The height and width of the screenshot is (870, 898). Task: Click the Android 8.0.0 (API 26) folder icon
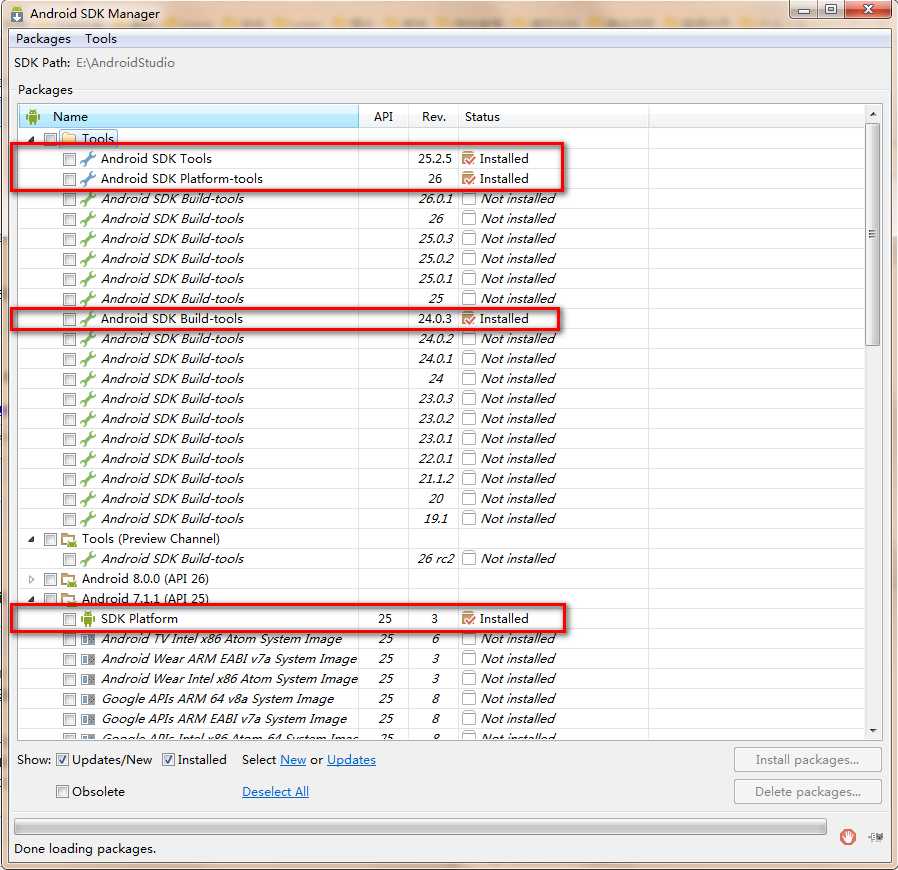pyautogui.click(x=69, y=579)
